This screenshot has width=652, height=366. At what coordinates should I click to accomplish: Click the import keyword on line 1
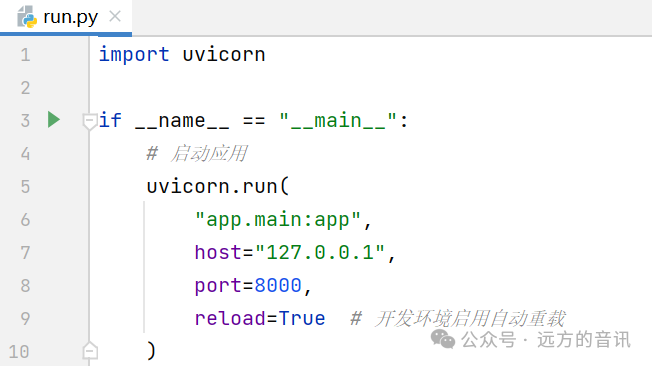coord(134,54)
